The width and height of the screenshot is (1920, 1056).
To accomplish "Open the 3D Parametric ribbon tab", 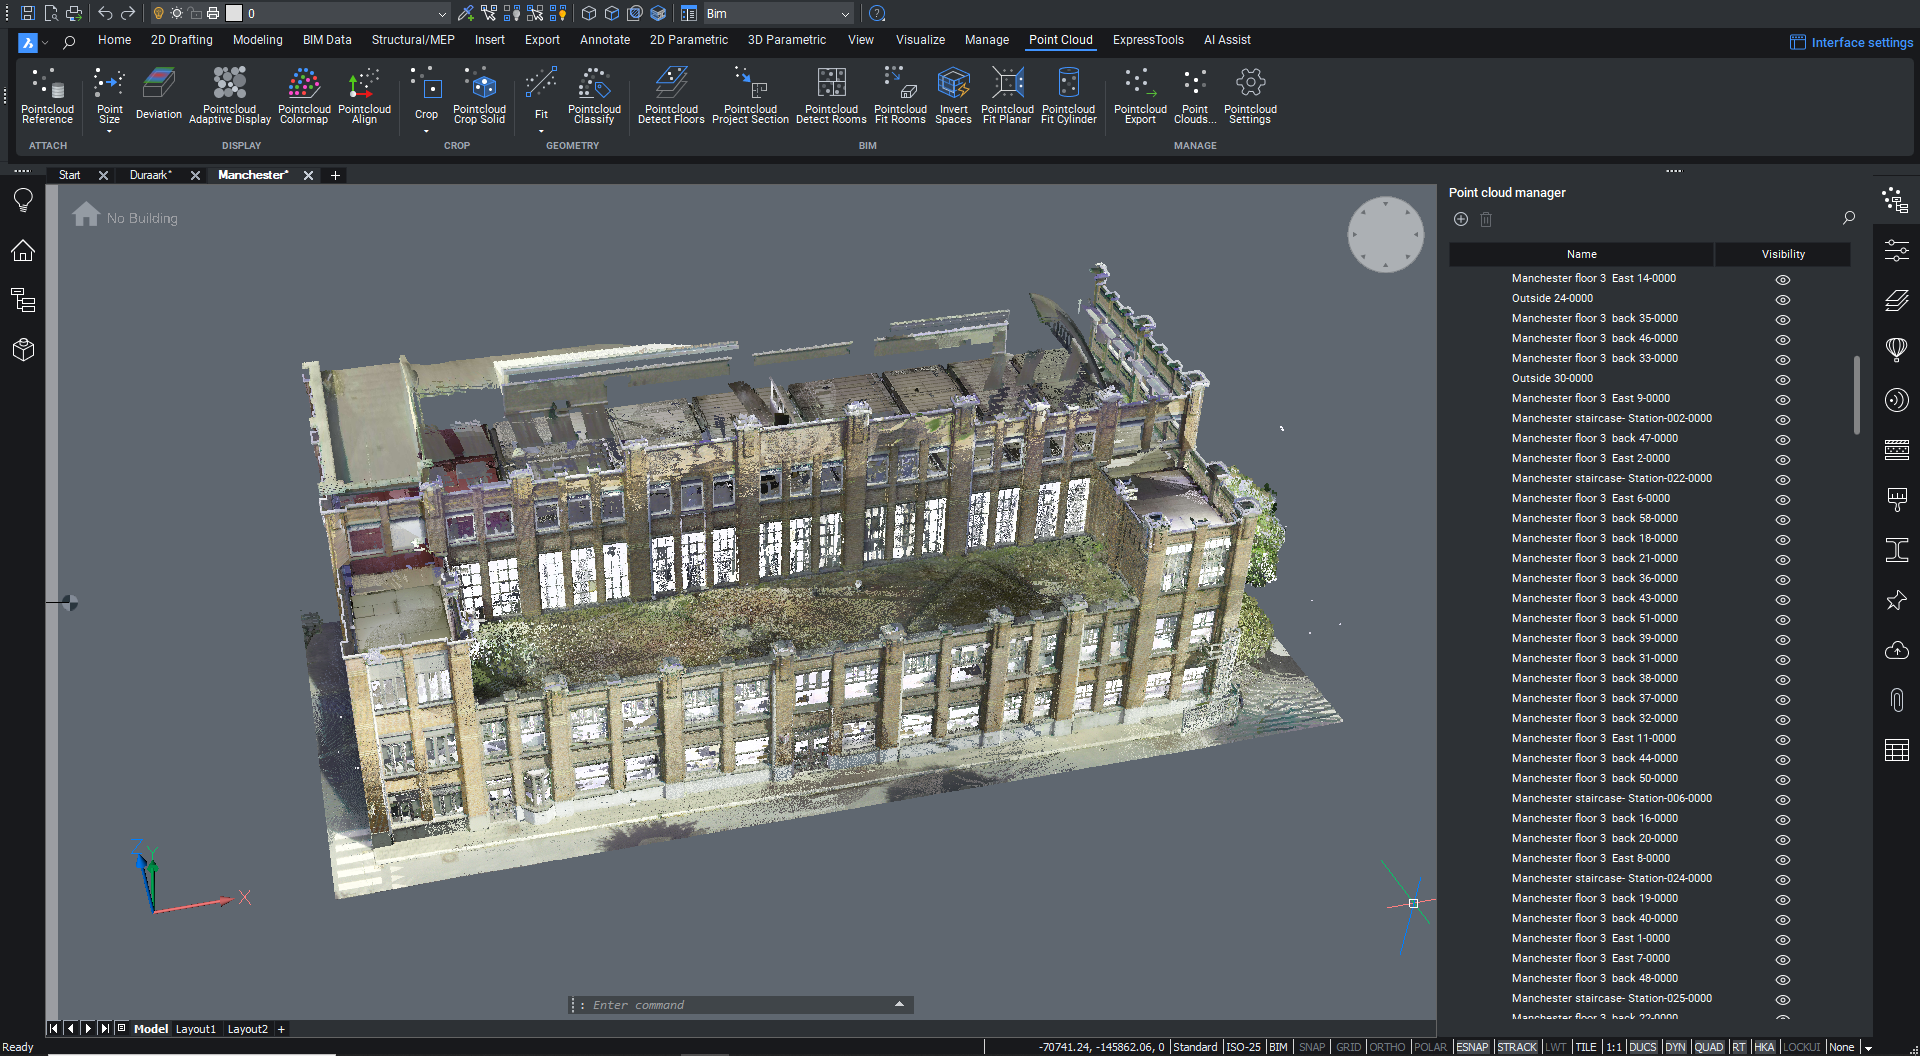I will tap(786, 40).
